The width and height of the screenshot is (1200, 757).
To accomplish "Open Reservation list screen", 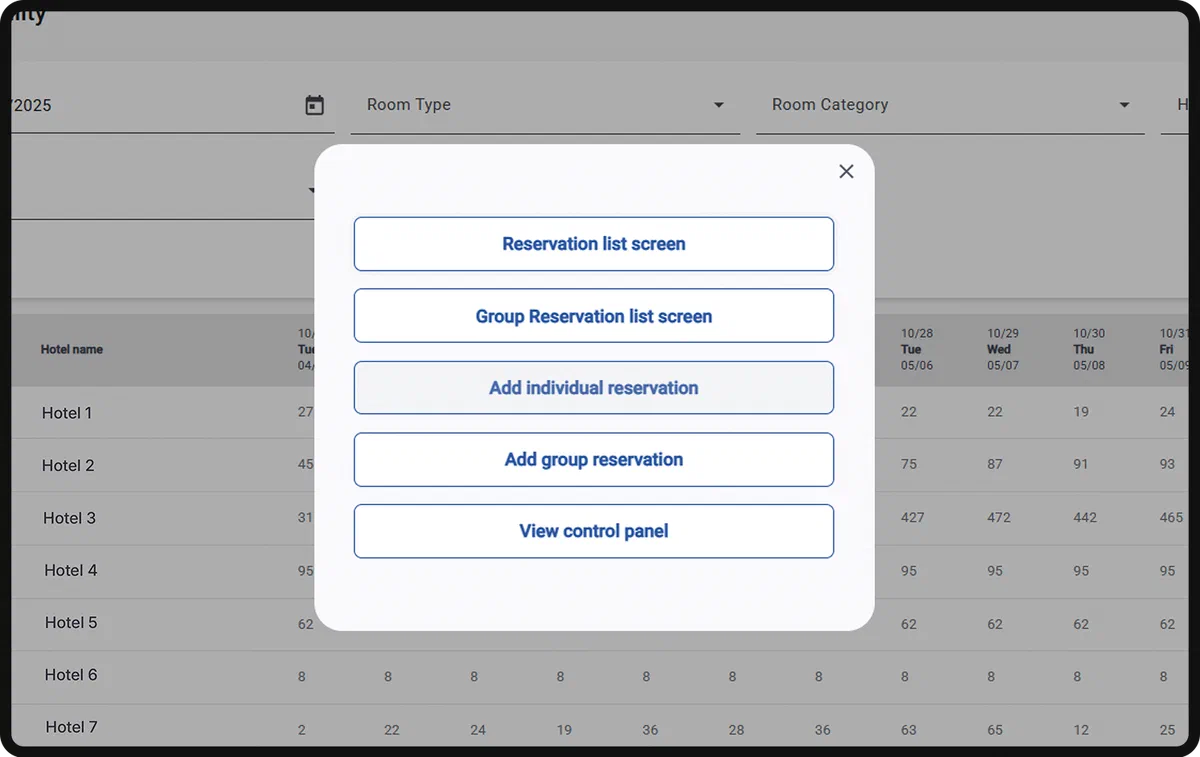I will coord(594,244).
